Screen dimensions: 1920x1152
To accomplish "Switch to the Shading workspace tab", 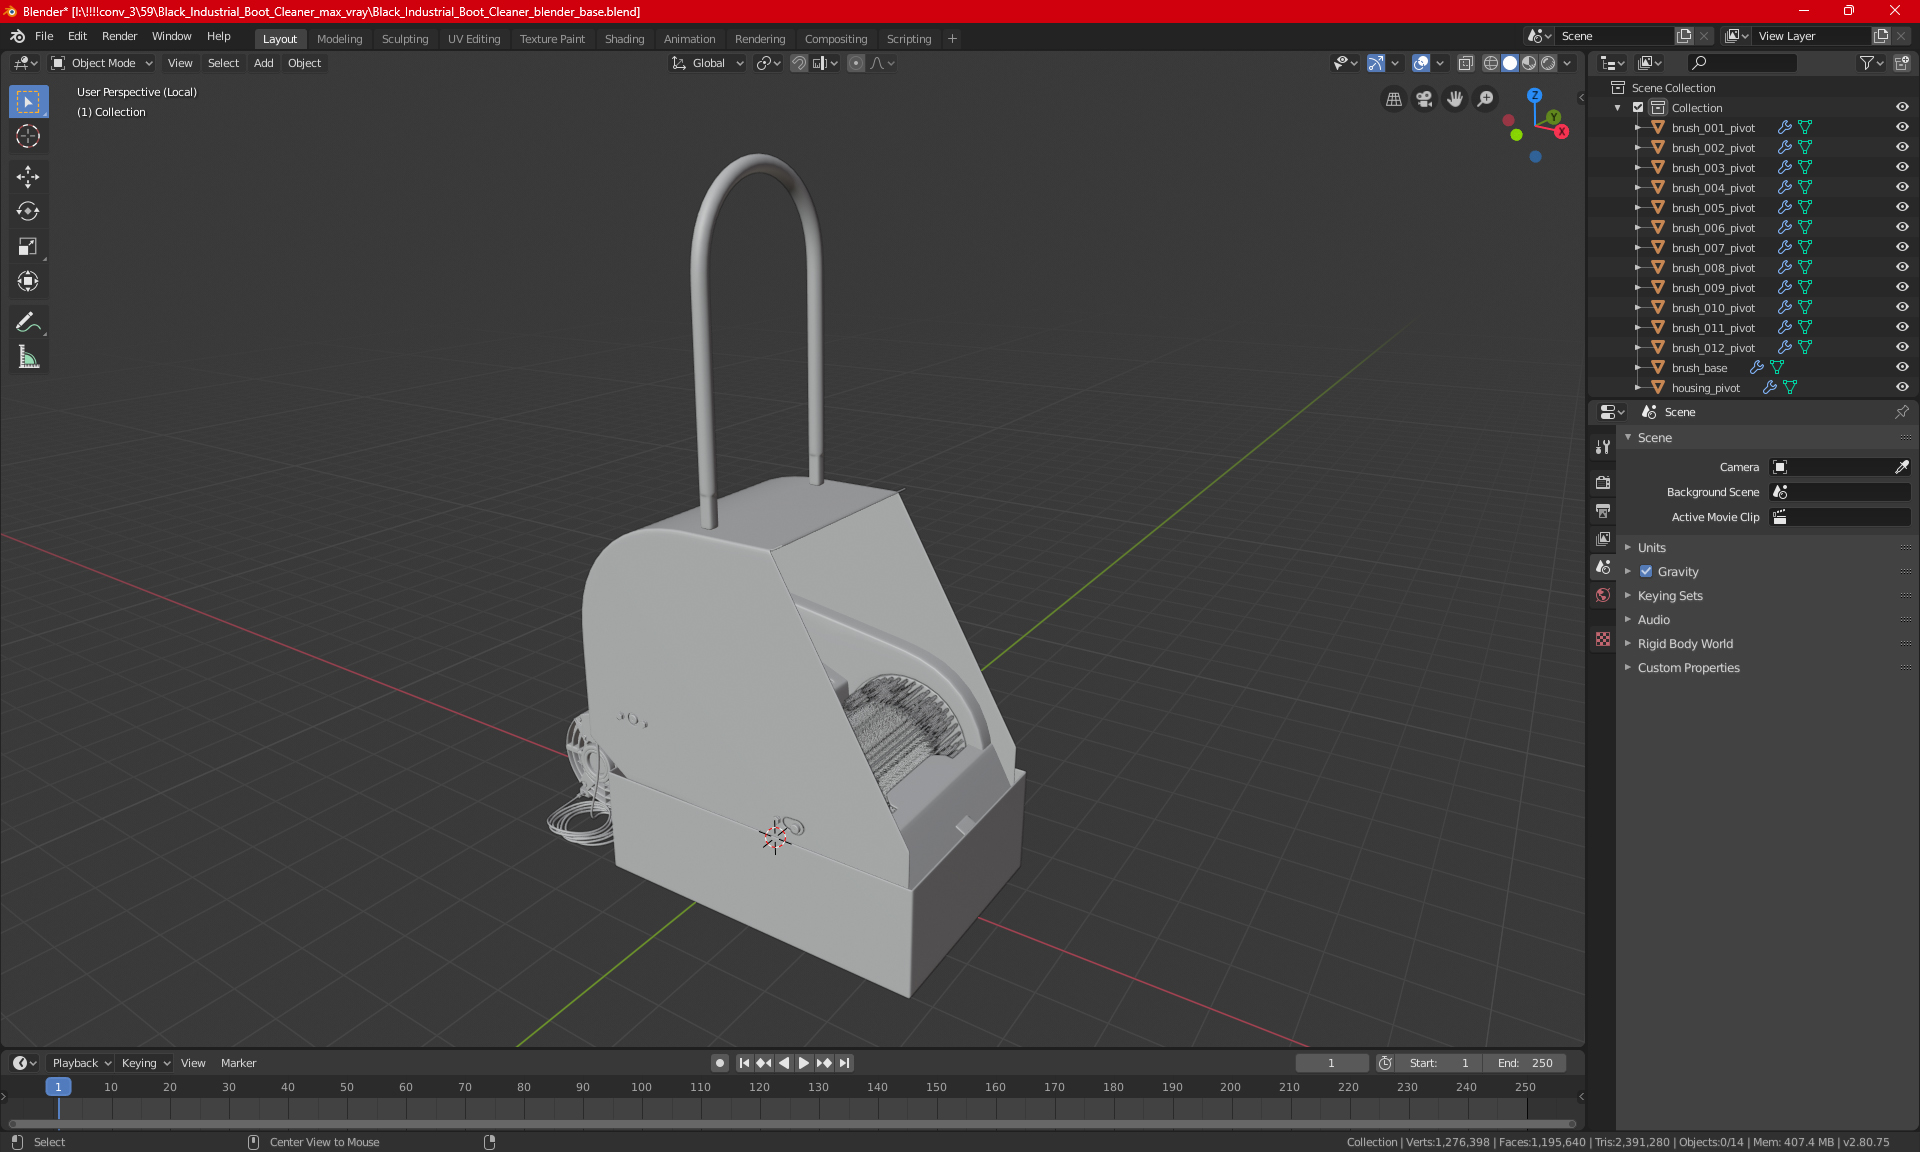I will [x=624, y=39].
